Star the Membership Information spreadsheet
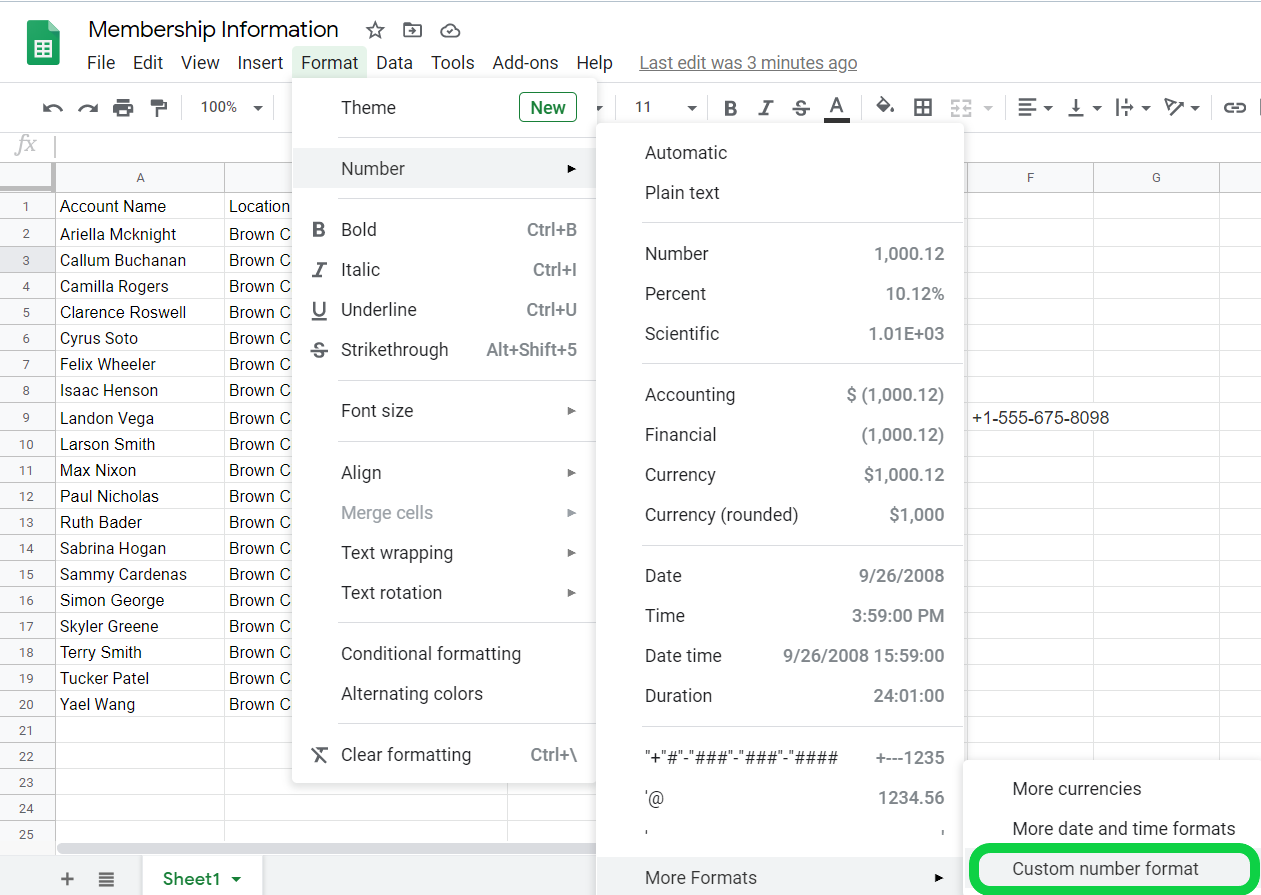This screenshot has width=1261, height=895. point(374,30)
